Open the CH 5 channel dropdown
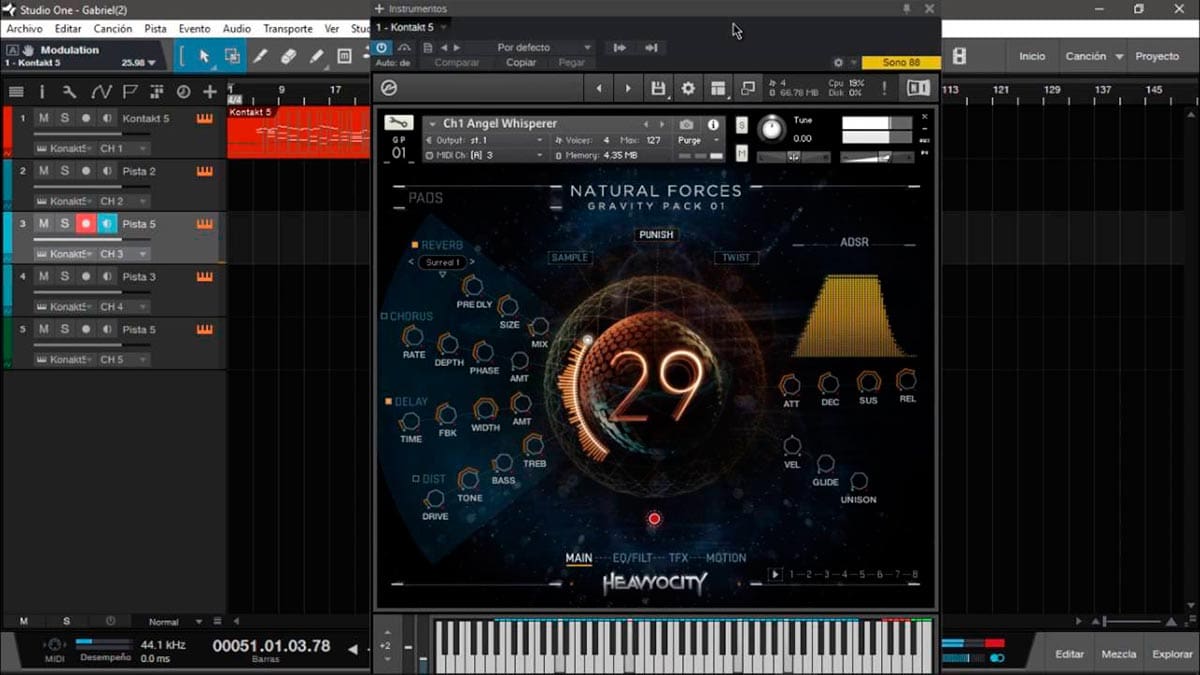 point(123,359)
